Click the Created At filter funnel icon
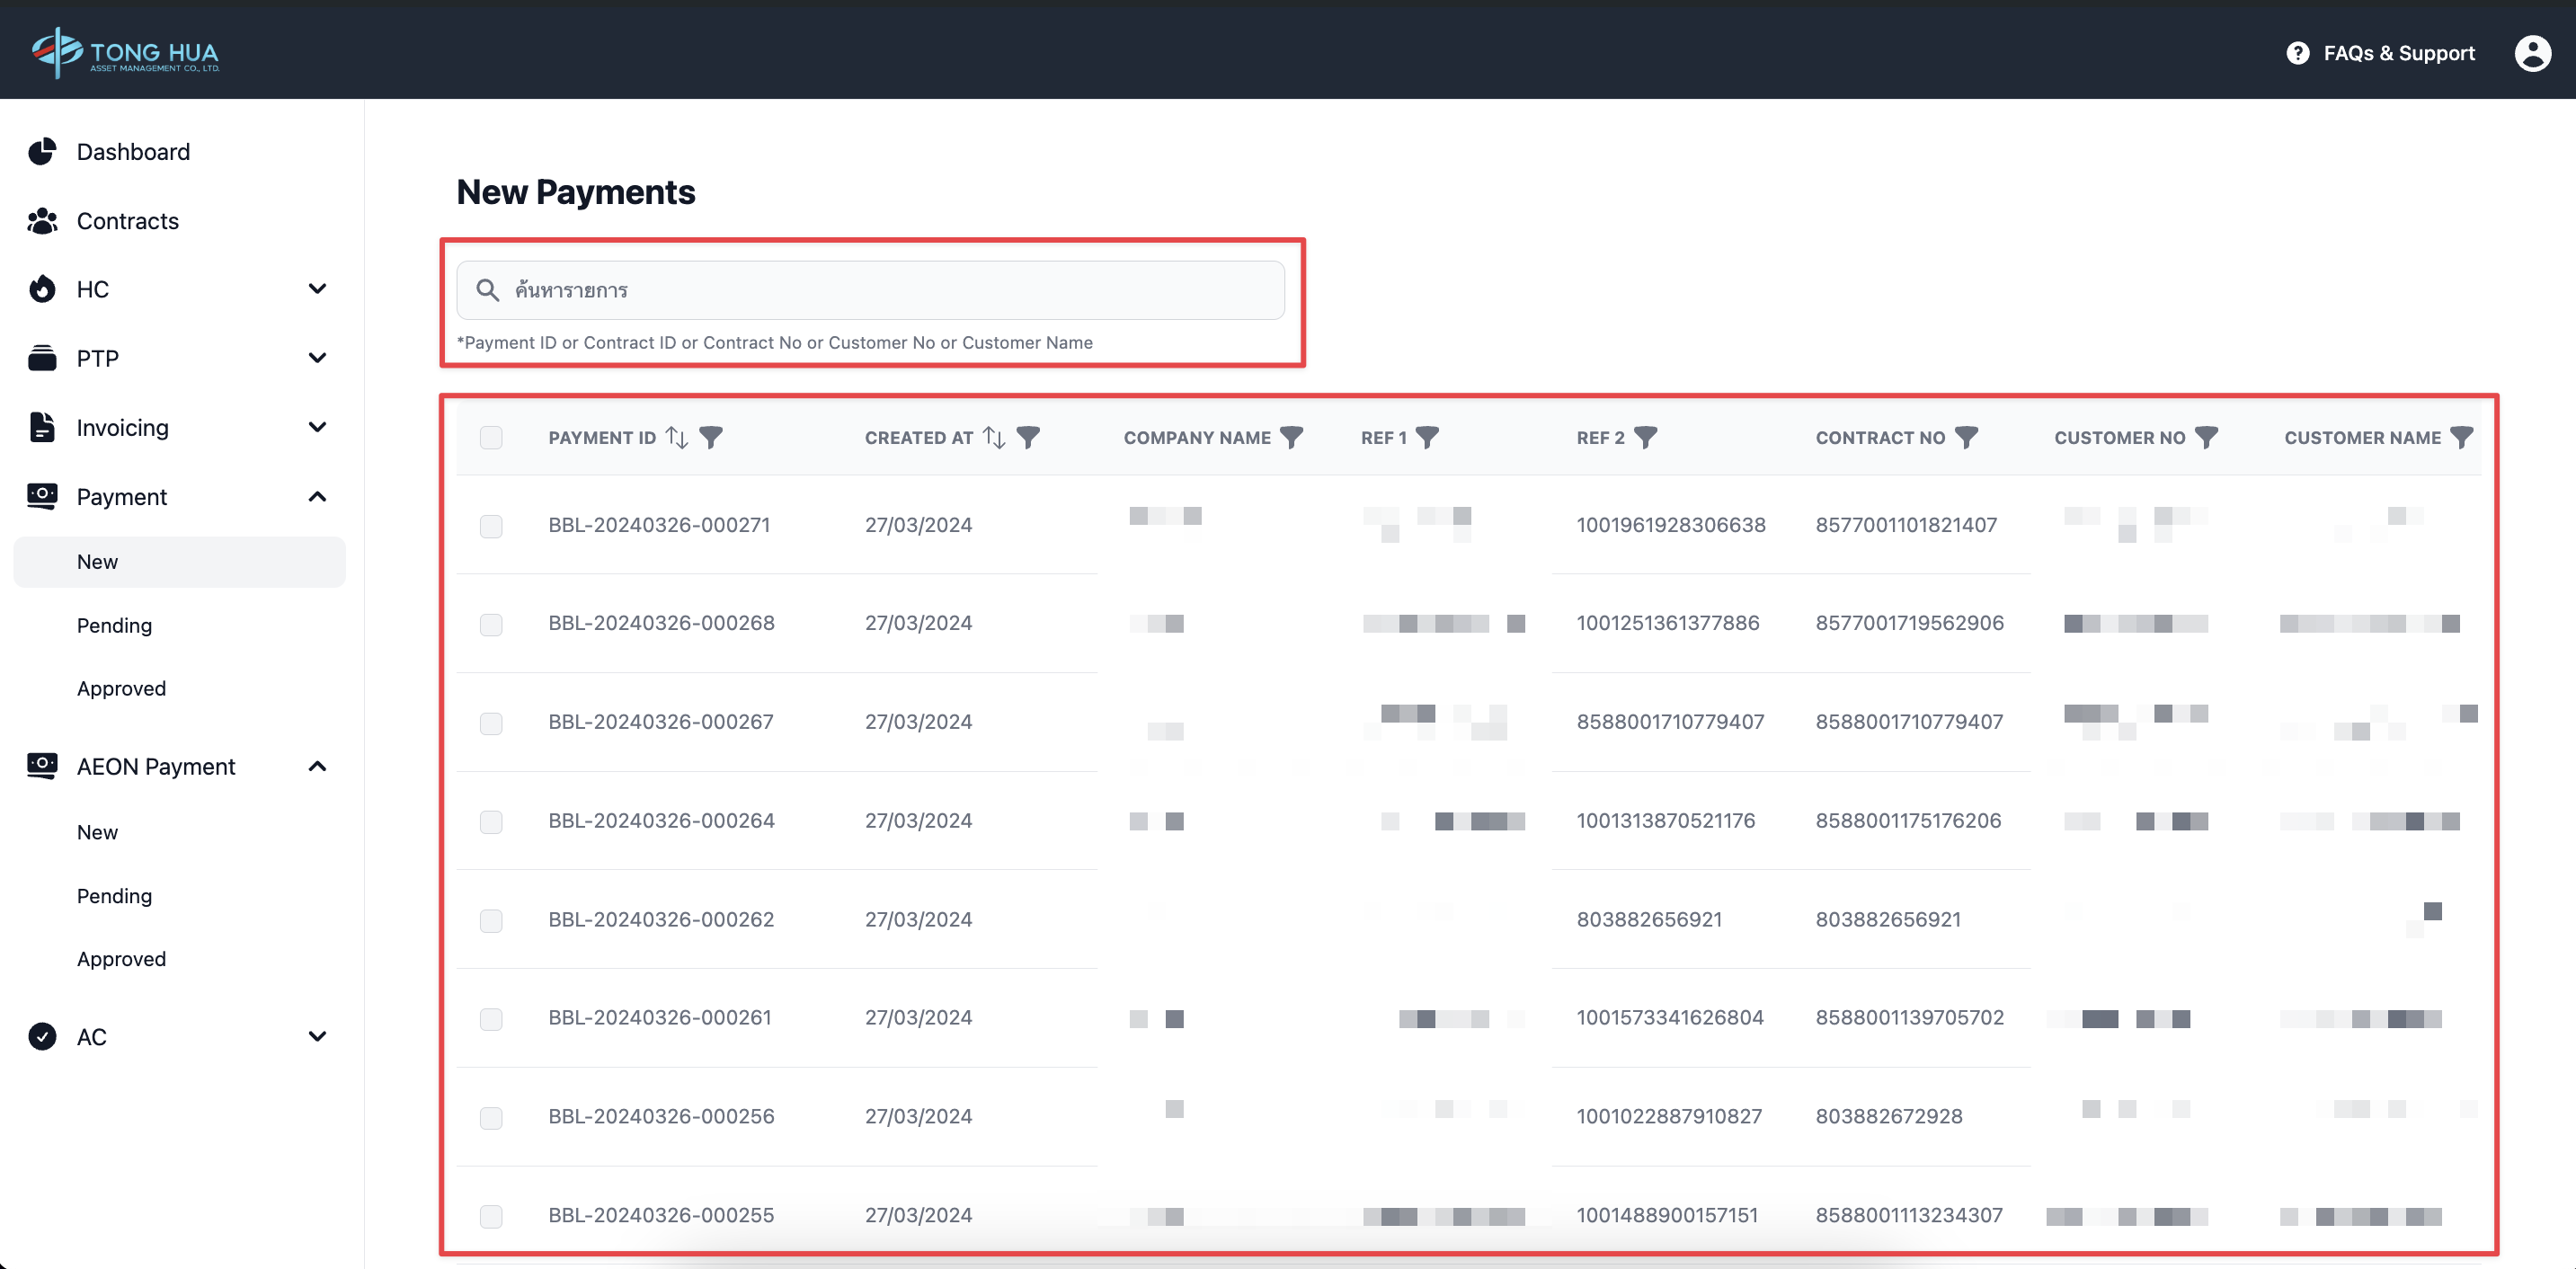Screen dimensions: 2576x1269 click(1028, 437)
